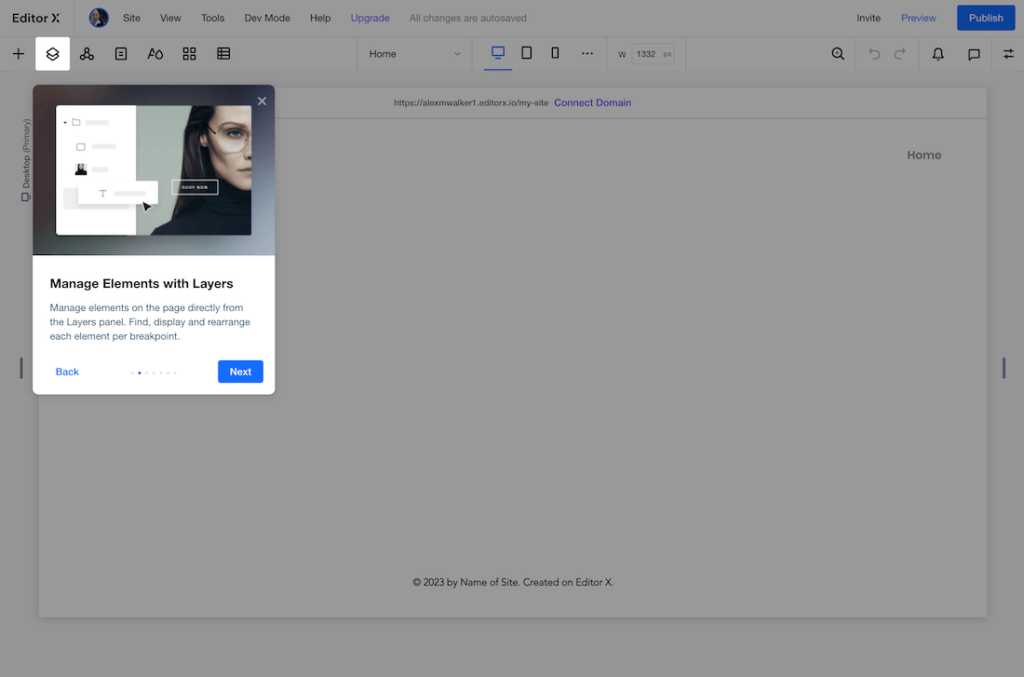Open the Home page dropdown selector

pos(414,54)
